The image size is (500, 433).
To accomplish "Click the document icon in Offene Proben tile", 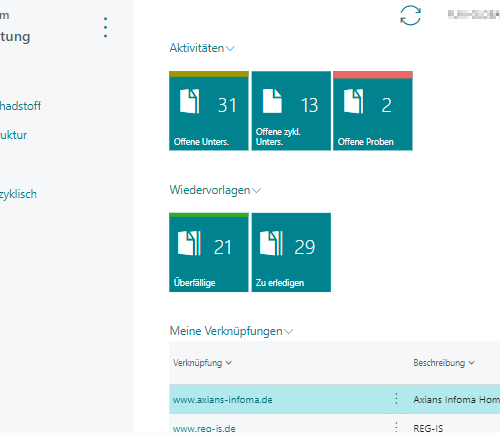I will coord(354,101).
